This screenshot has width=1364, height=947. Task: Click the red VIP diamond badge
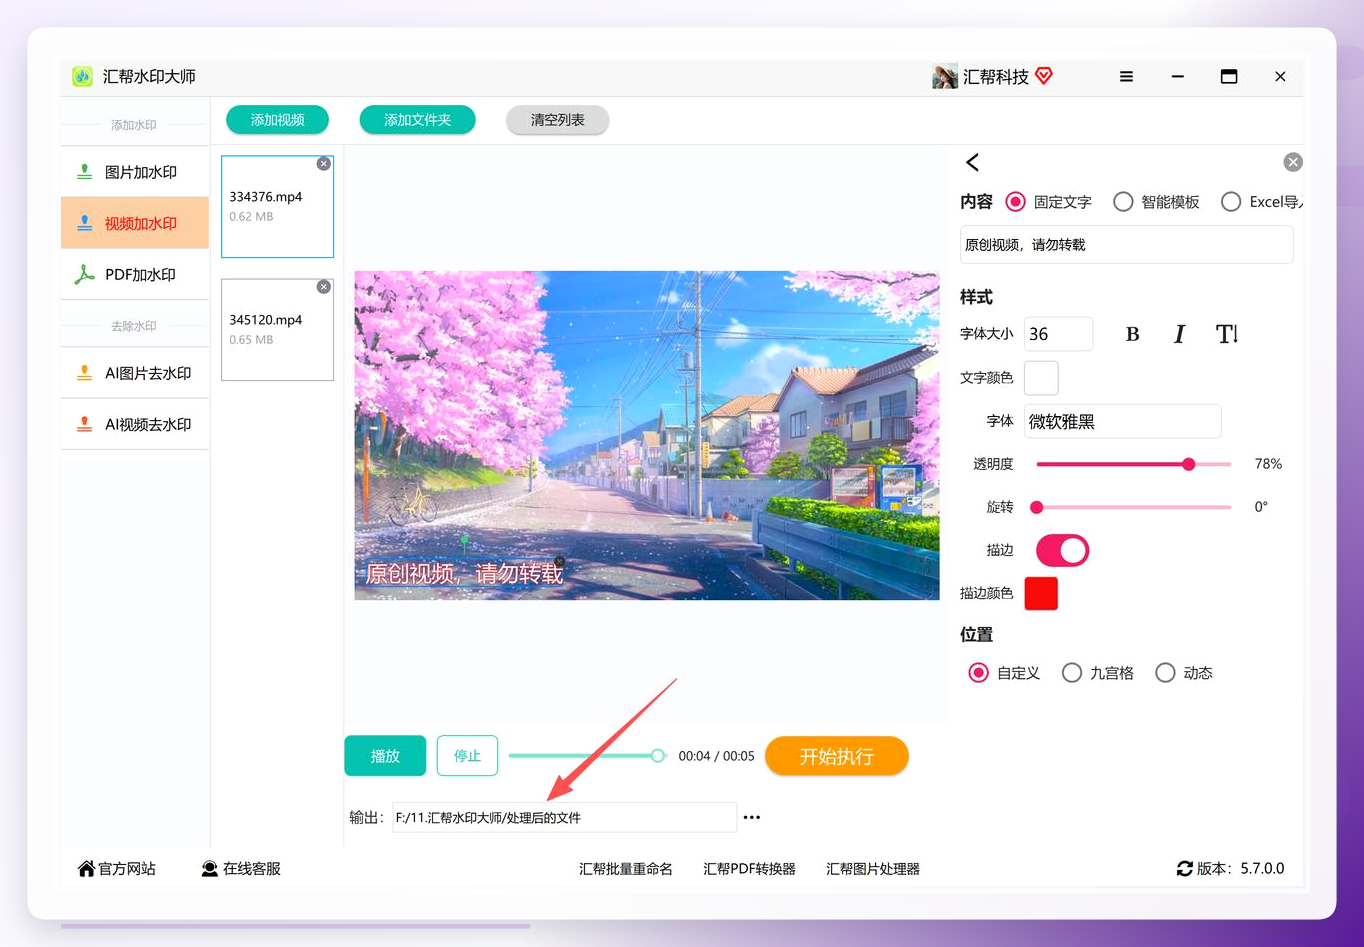tap(1044, 76)
